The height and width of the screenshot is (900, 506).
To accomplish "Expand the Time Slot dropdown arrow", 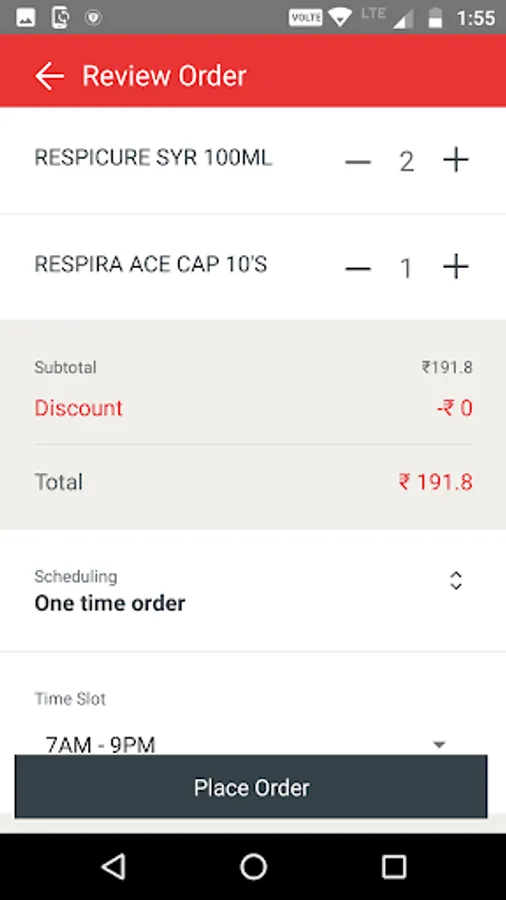I will pos(439,745).
